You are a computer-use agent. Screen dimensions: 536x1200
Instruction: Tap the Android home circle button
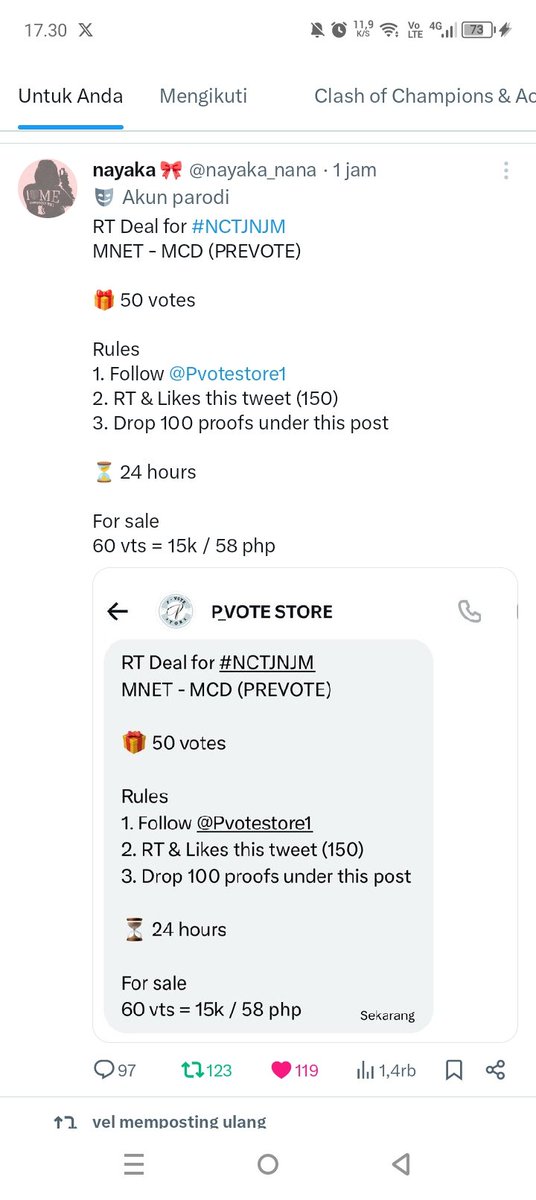tap(267, 1164)
